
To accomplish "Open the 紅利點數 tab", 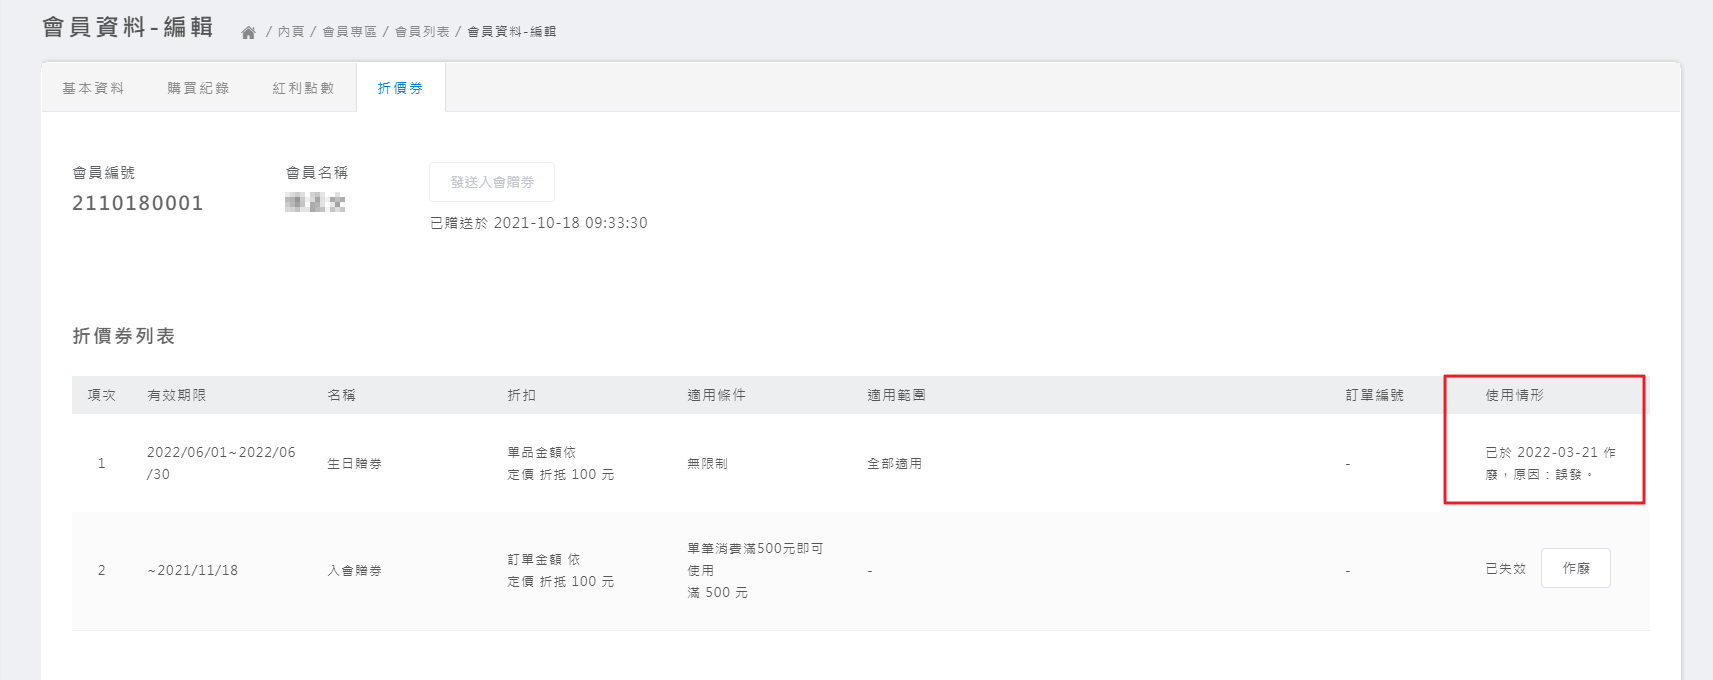I will pyautogui.click(x=303, y=88).
